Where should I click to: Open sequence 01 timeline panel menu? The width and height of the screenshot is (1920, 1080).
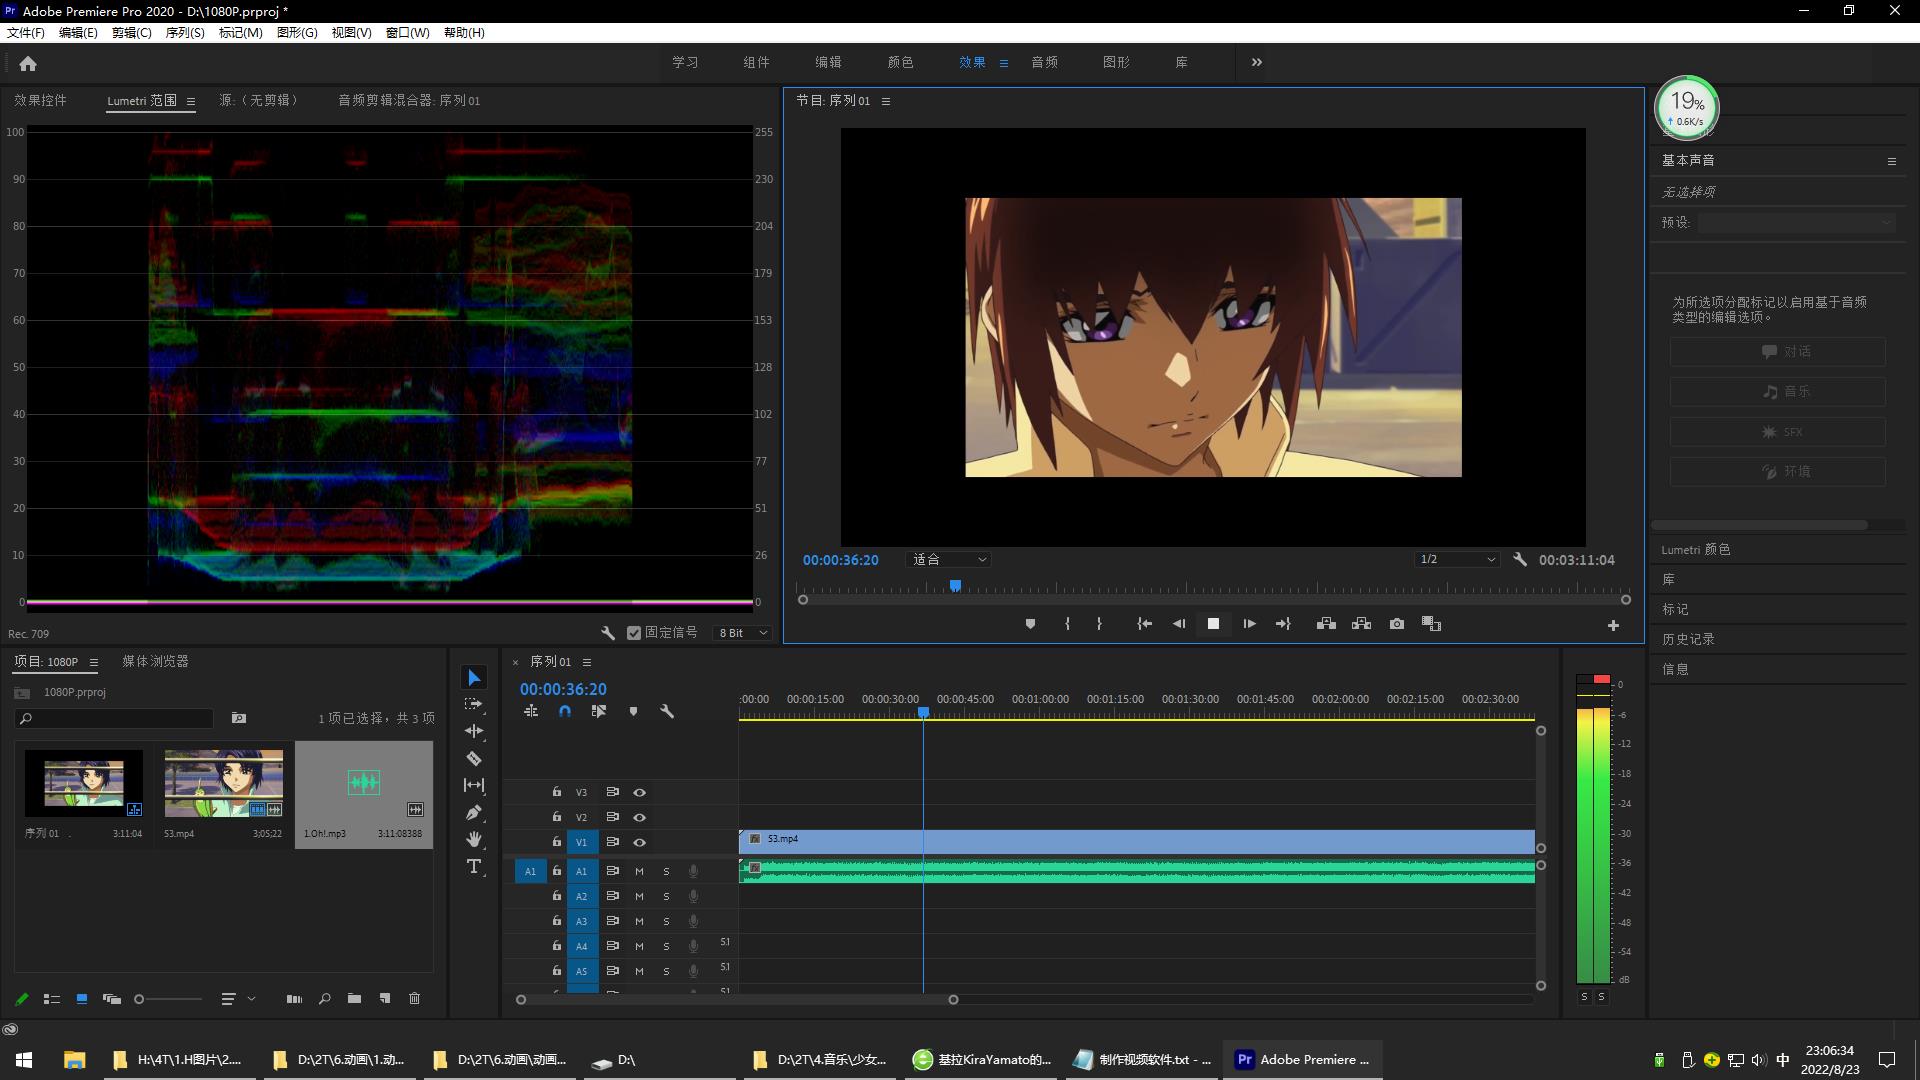(587, 662)
